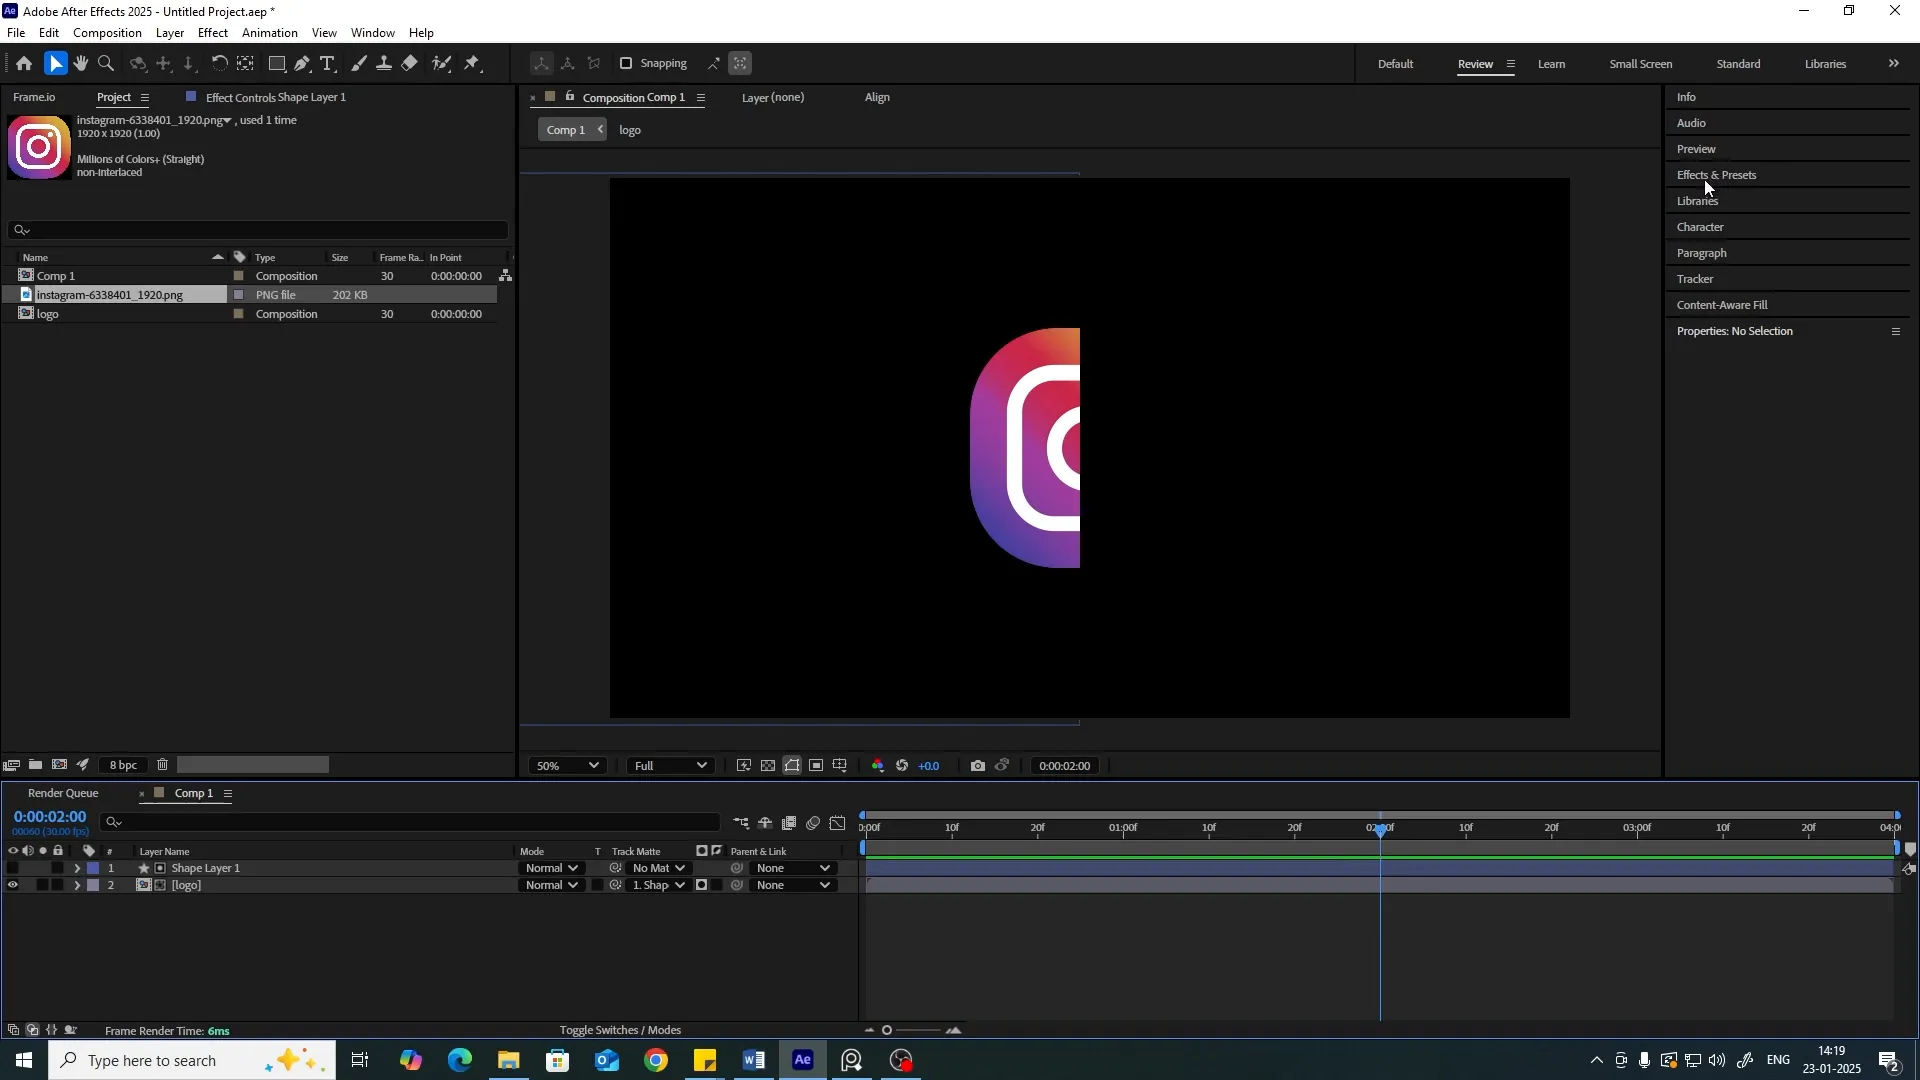Toggle the transparency grid icon
1920x1080 pixels.
(x=768, y=766)
